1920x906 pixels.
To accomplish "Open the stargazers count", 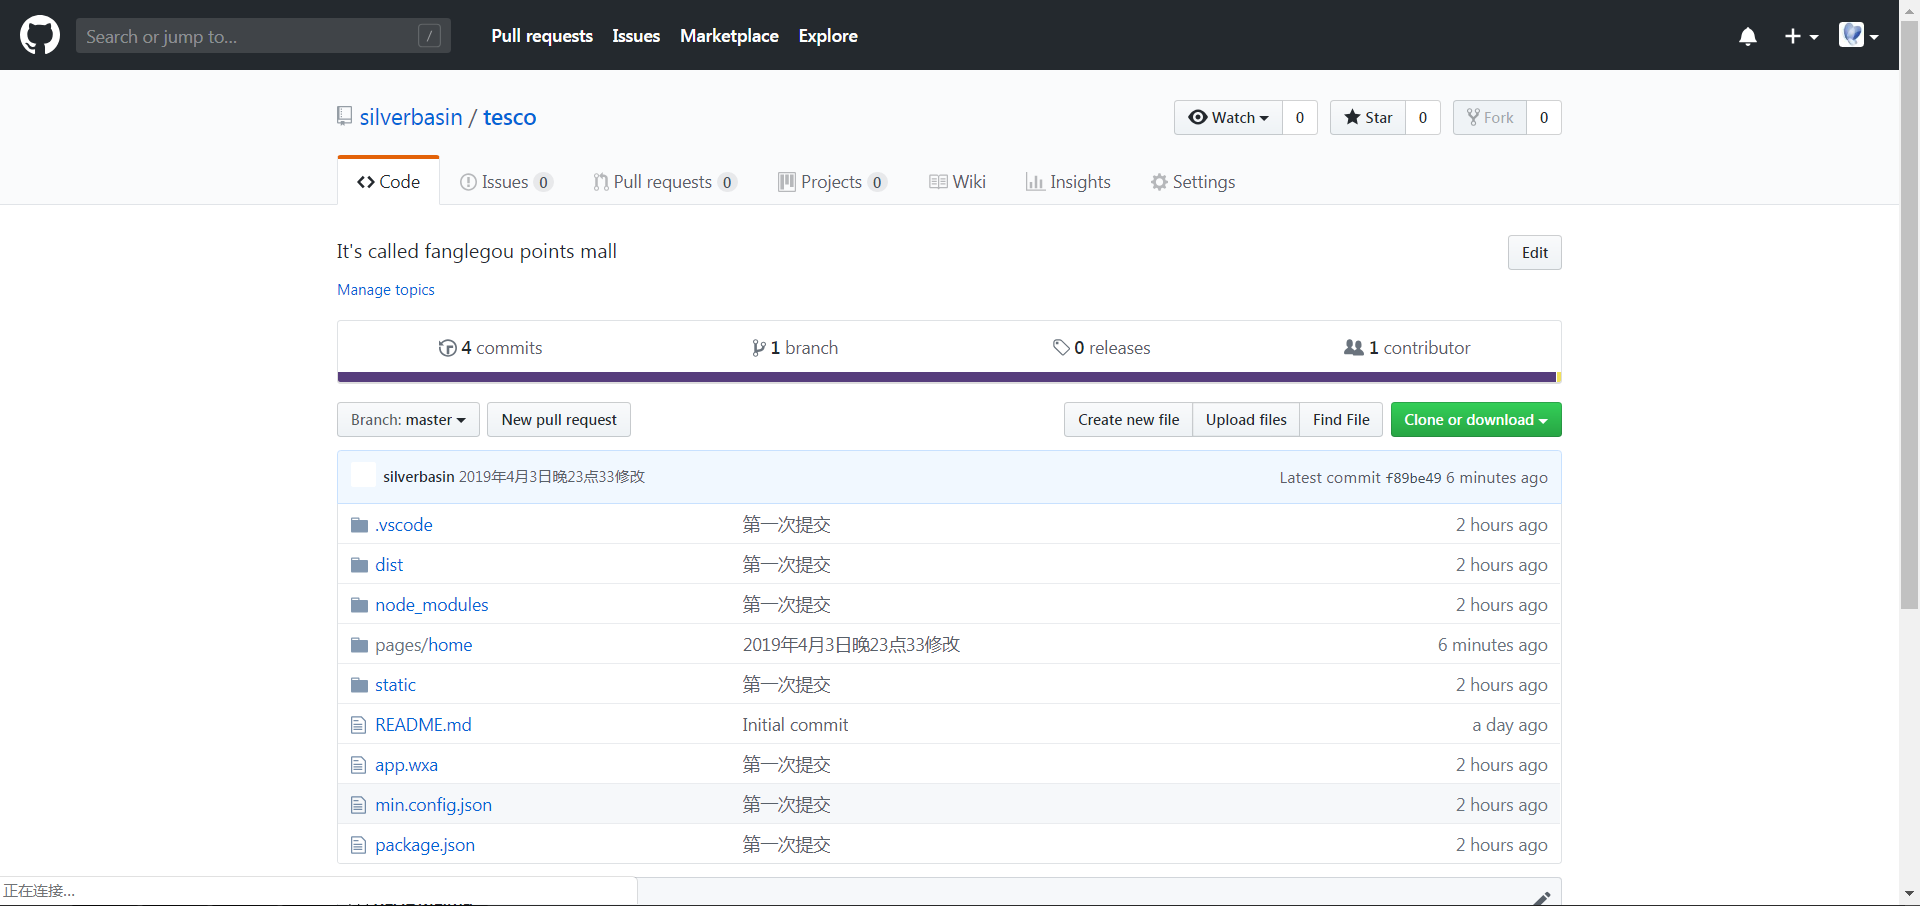I will tap(1423, 117).
